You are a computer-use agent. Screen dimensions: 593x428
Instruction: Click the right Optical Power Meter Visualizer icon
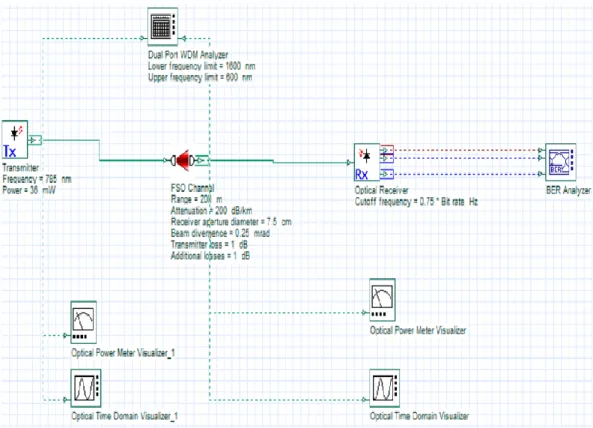[x=382, y=300]
